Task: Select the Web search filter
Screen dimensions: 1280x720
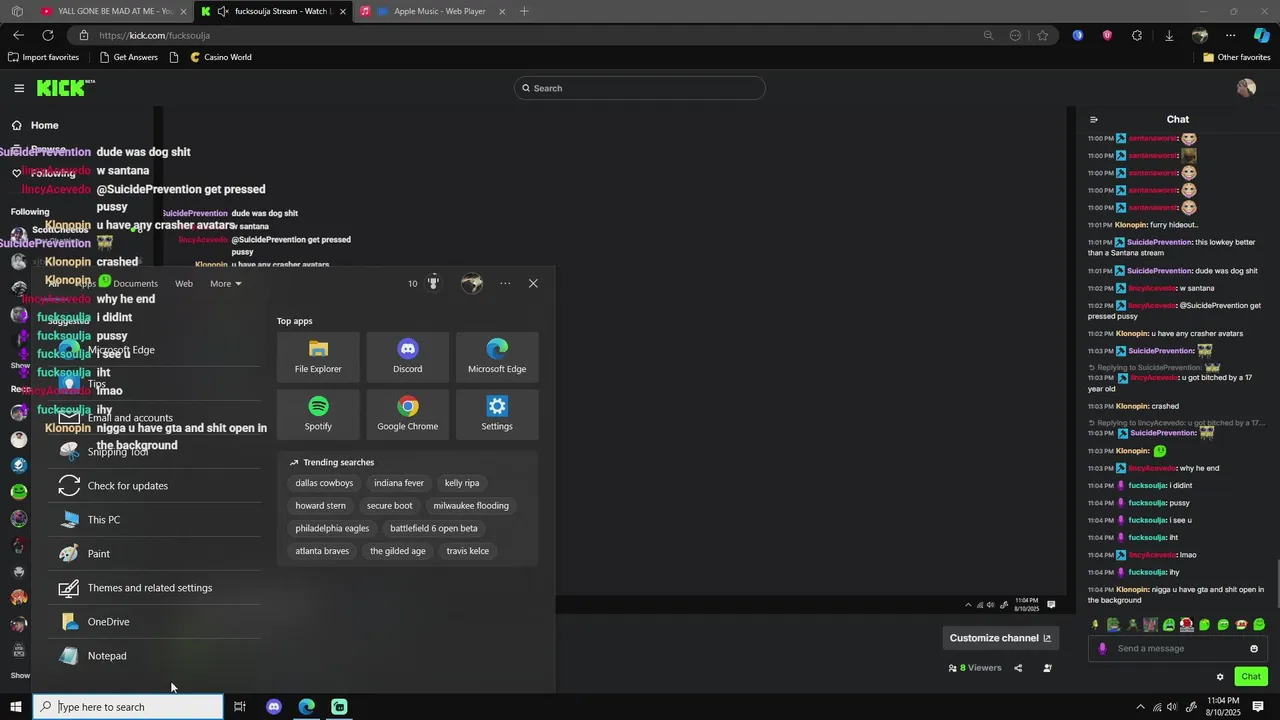Action: click(x=184, y=283)
